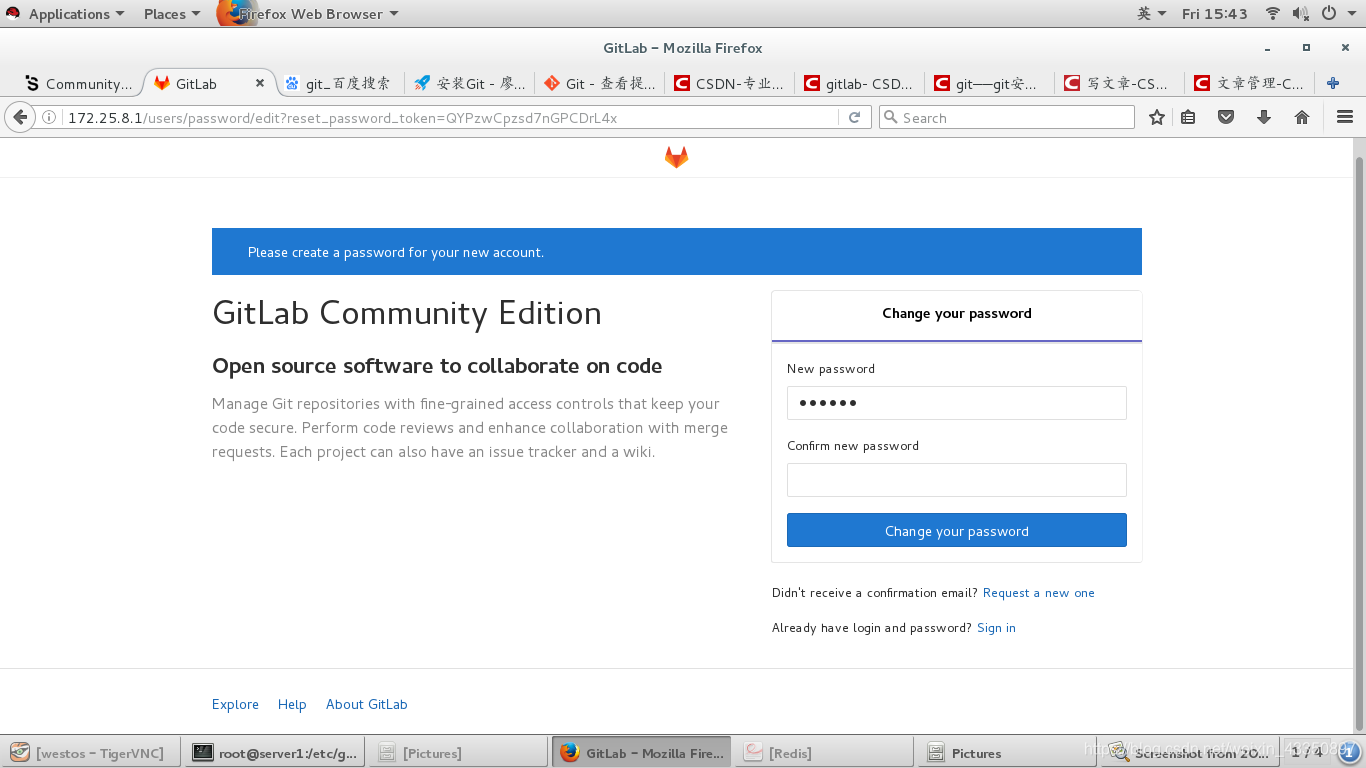Switch to Screenshot from taskbar window

tap(1190, 753)
